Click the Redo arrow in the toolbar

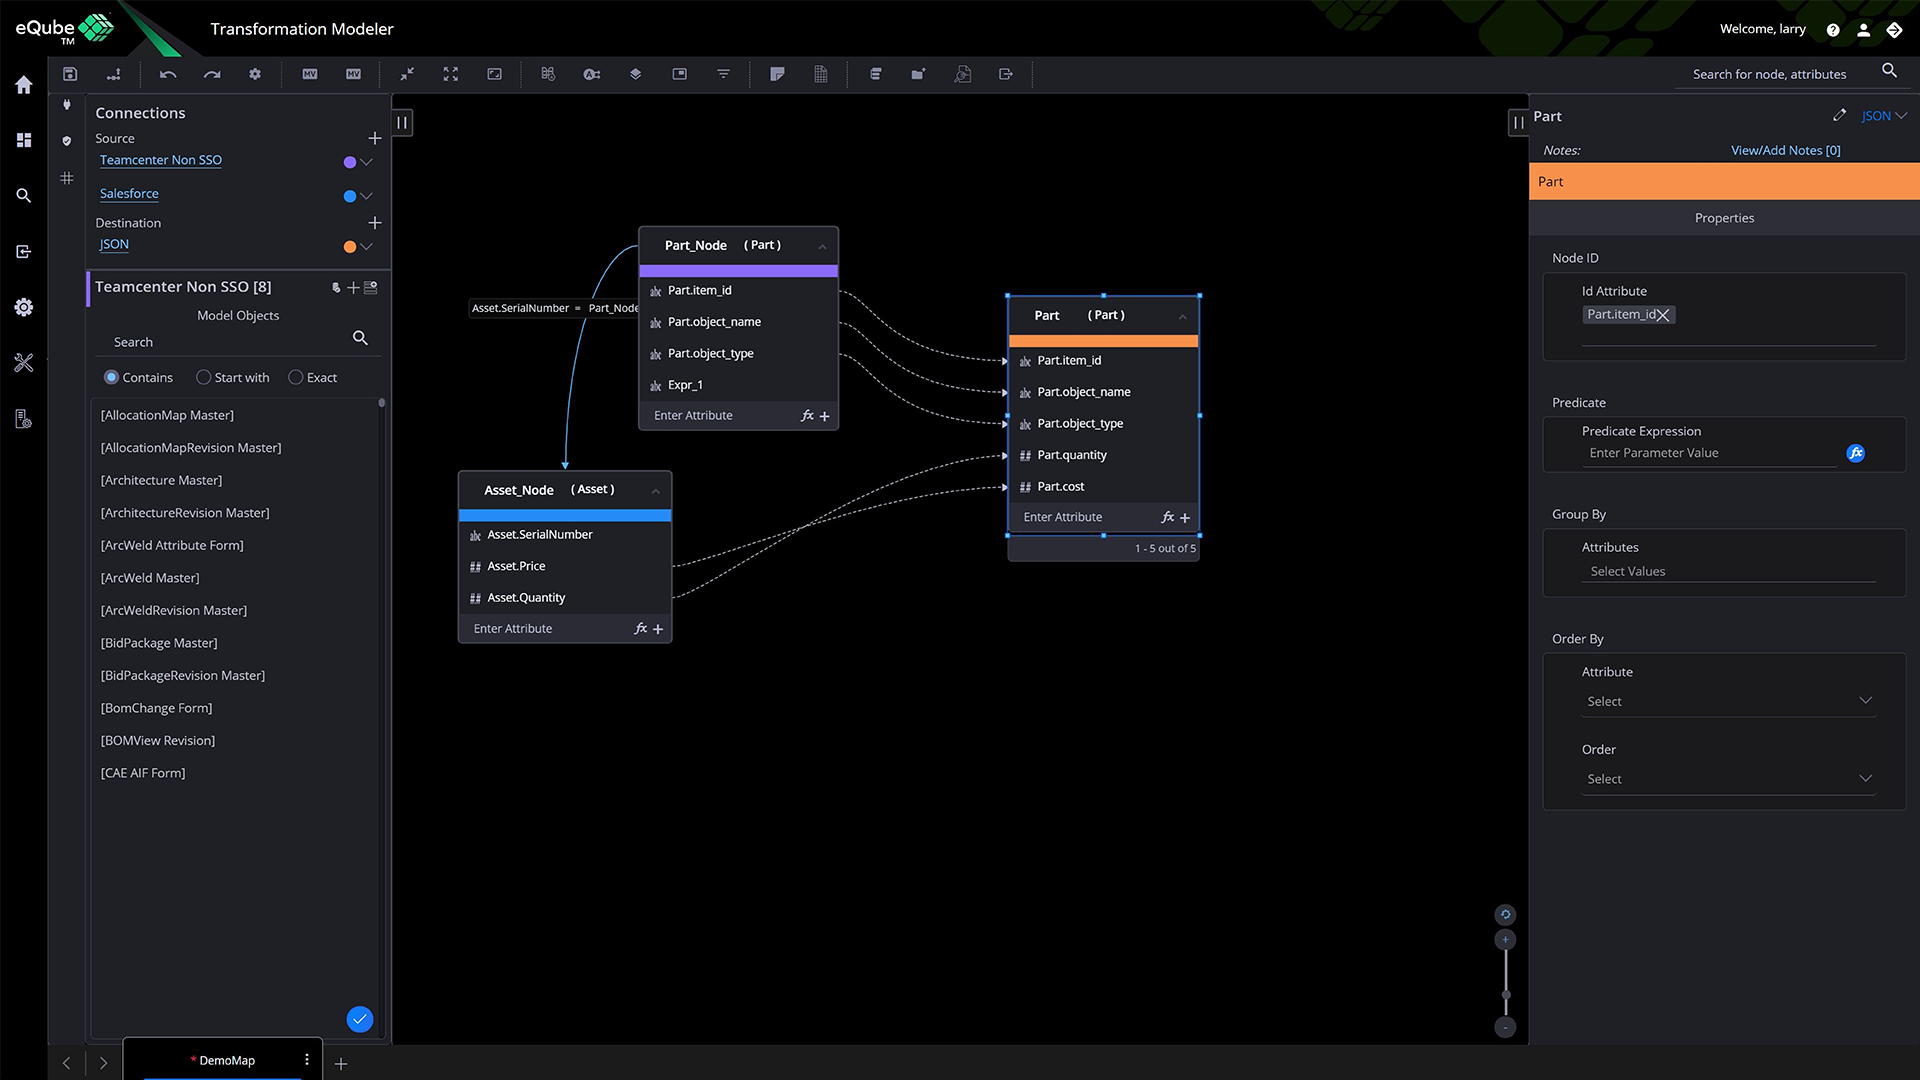[x=212, y=74]
